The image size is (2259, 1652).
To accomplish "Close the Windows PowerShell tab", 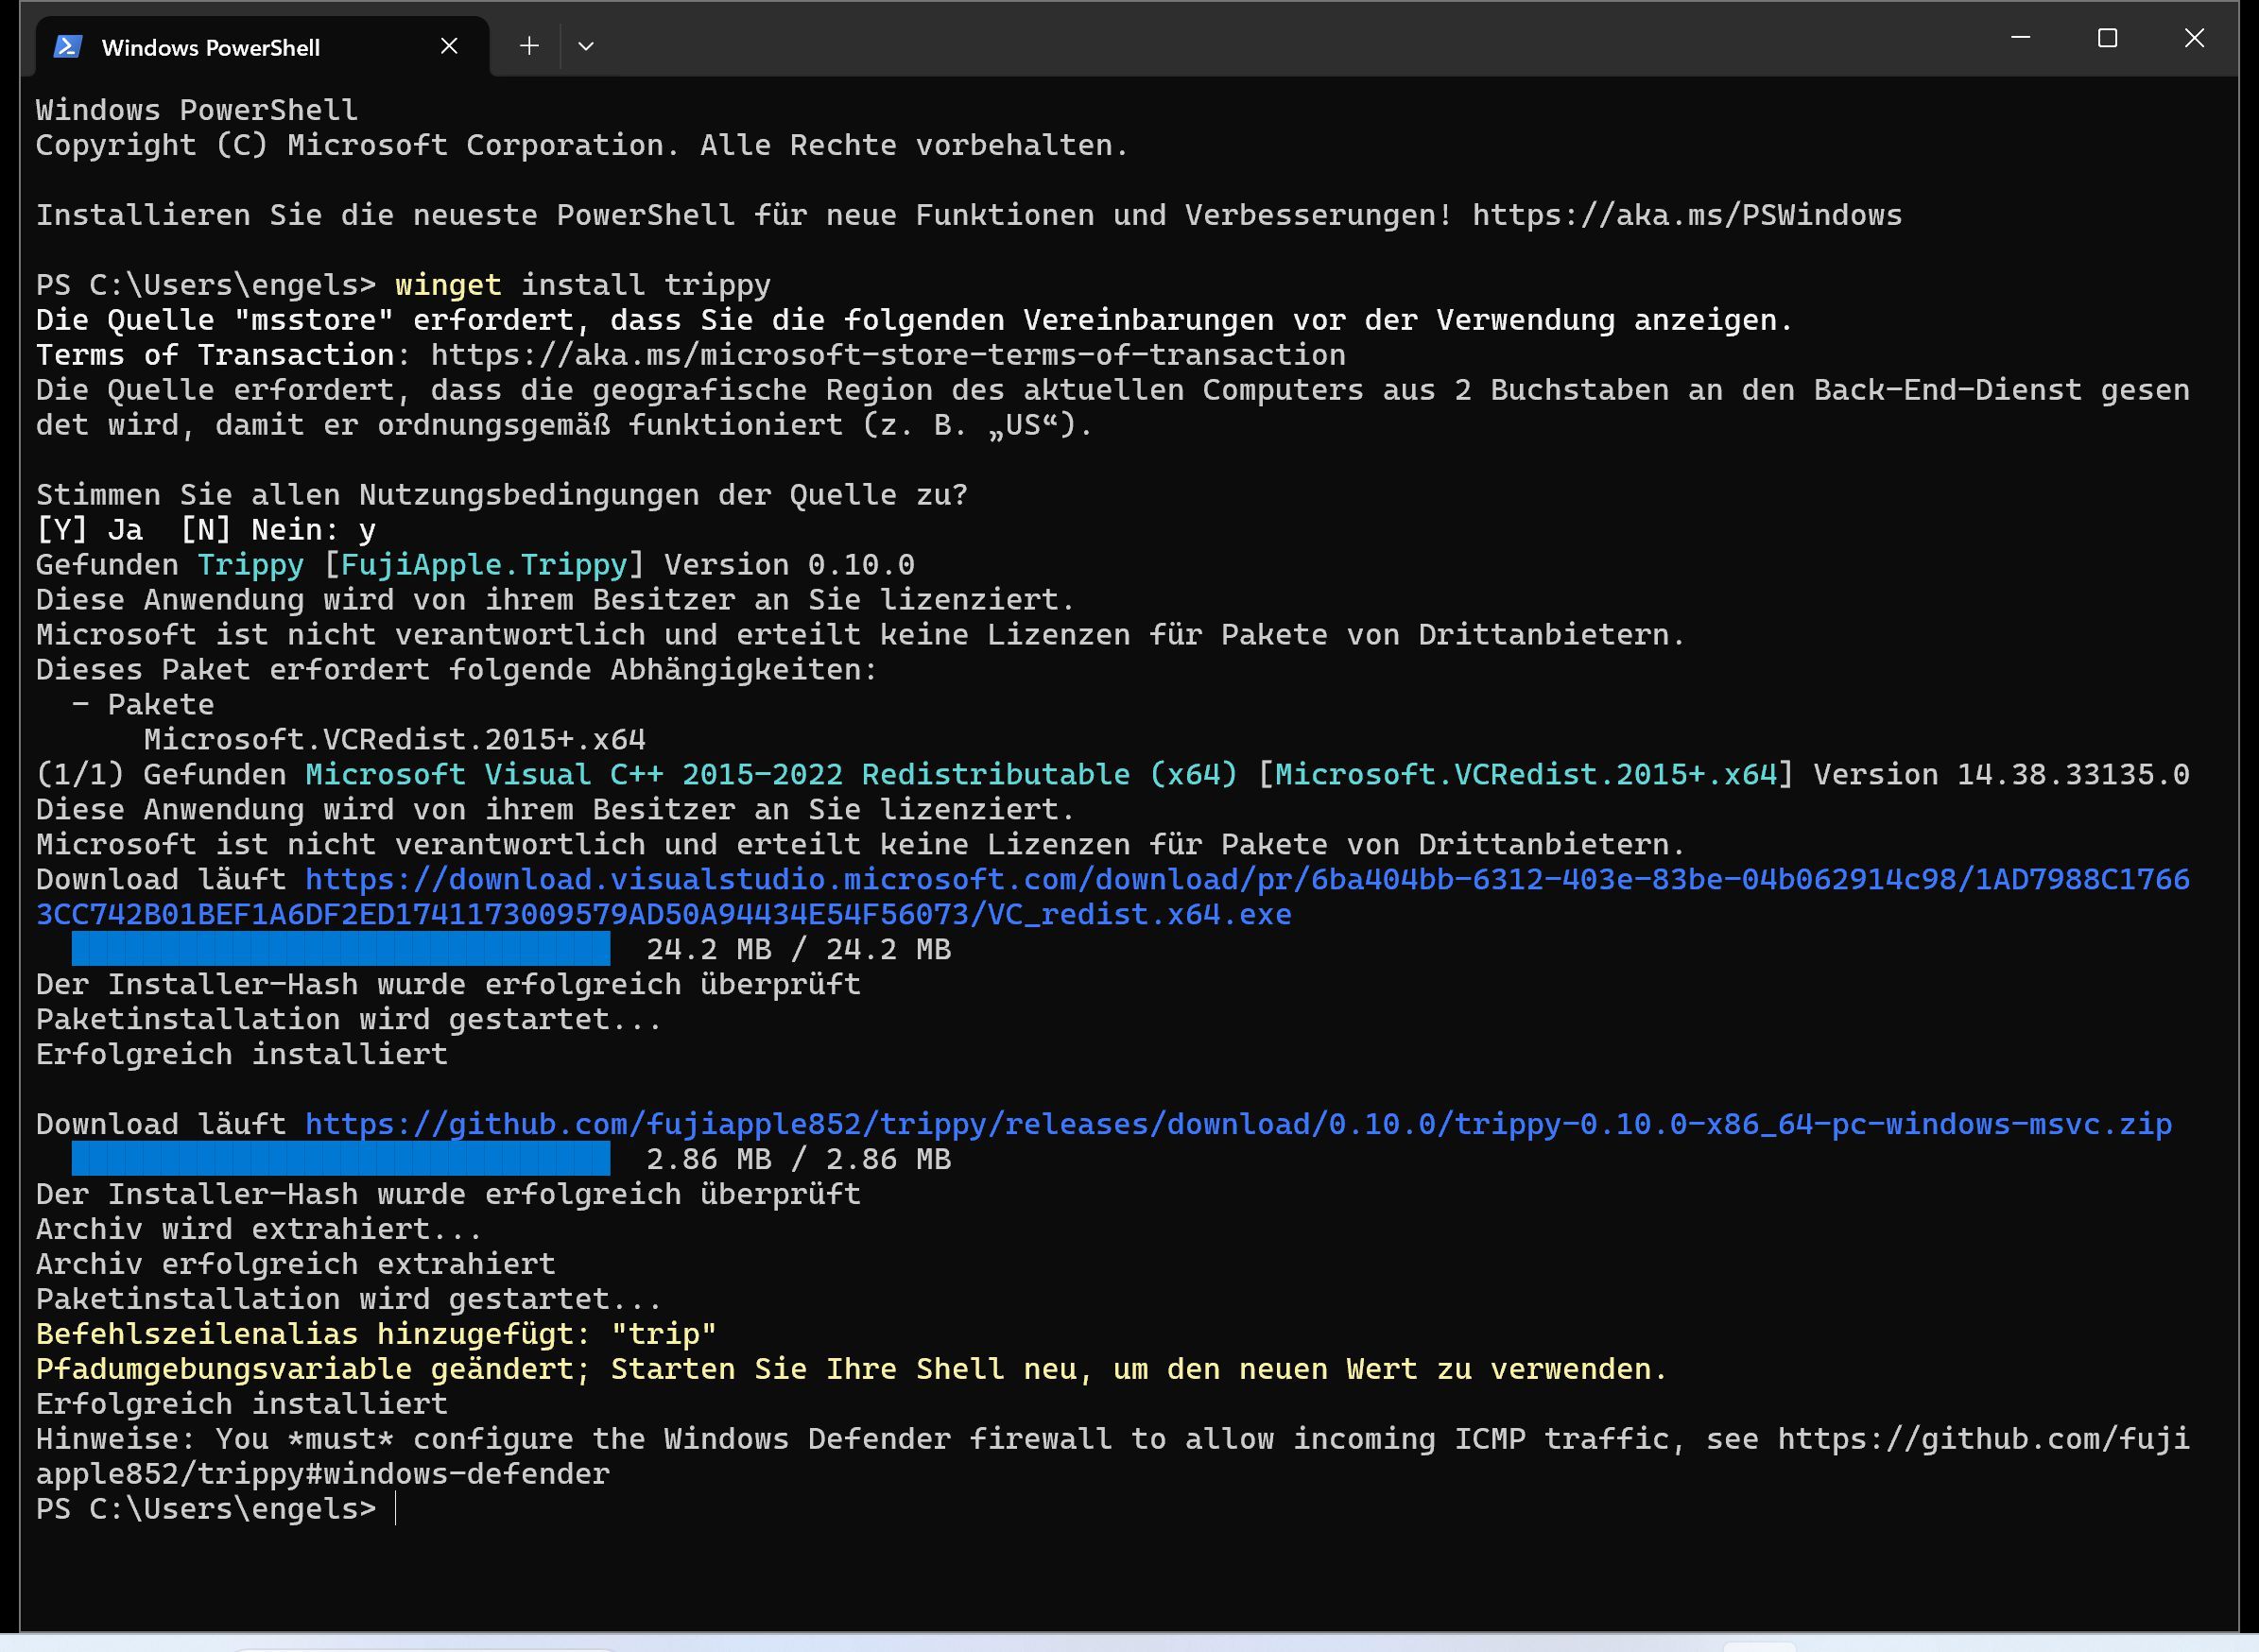I will pyautogui.click(x=449, y=46).
